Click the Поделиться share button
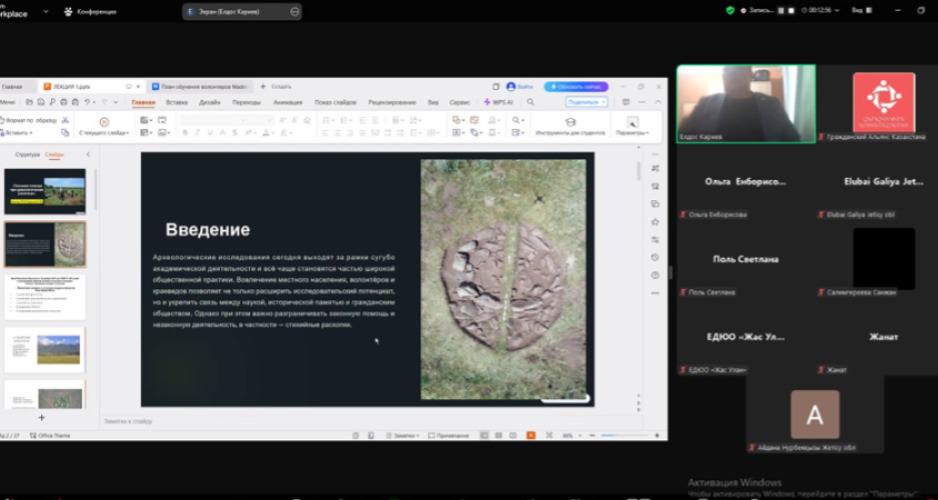This screenshot has width=938, height=500. point(586,102)
